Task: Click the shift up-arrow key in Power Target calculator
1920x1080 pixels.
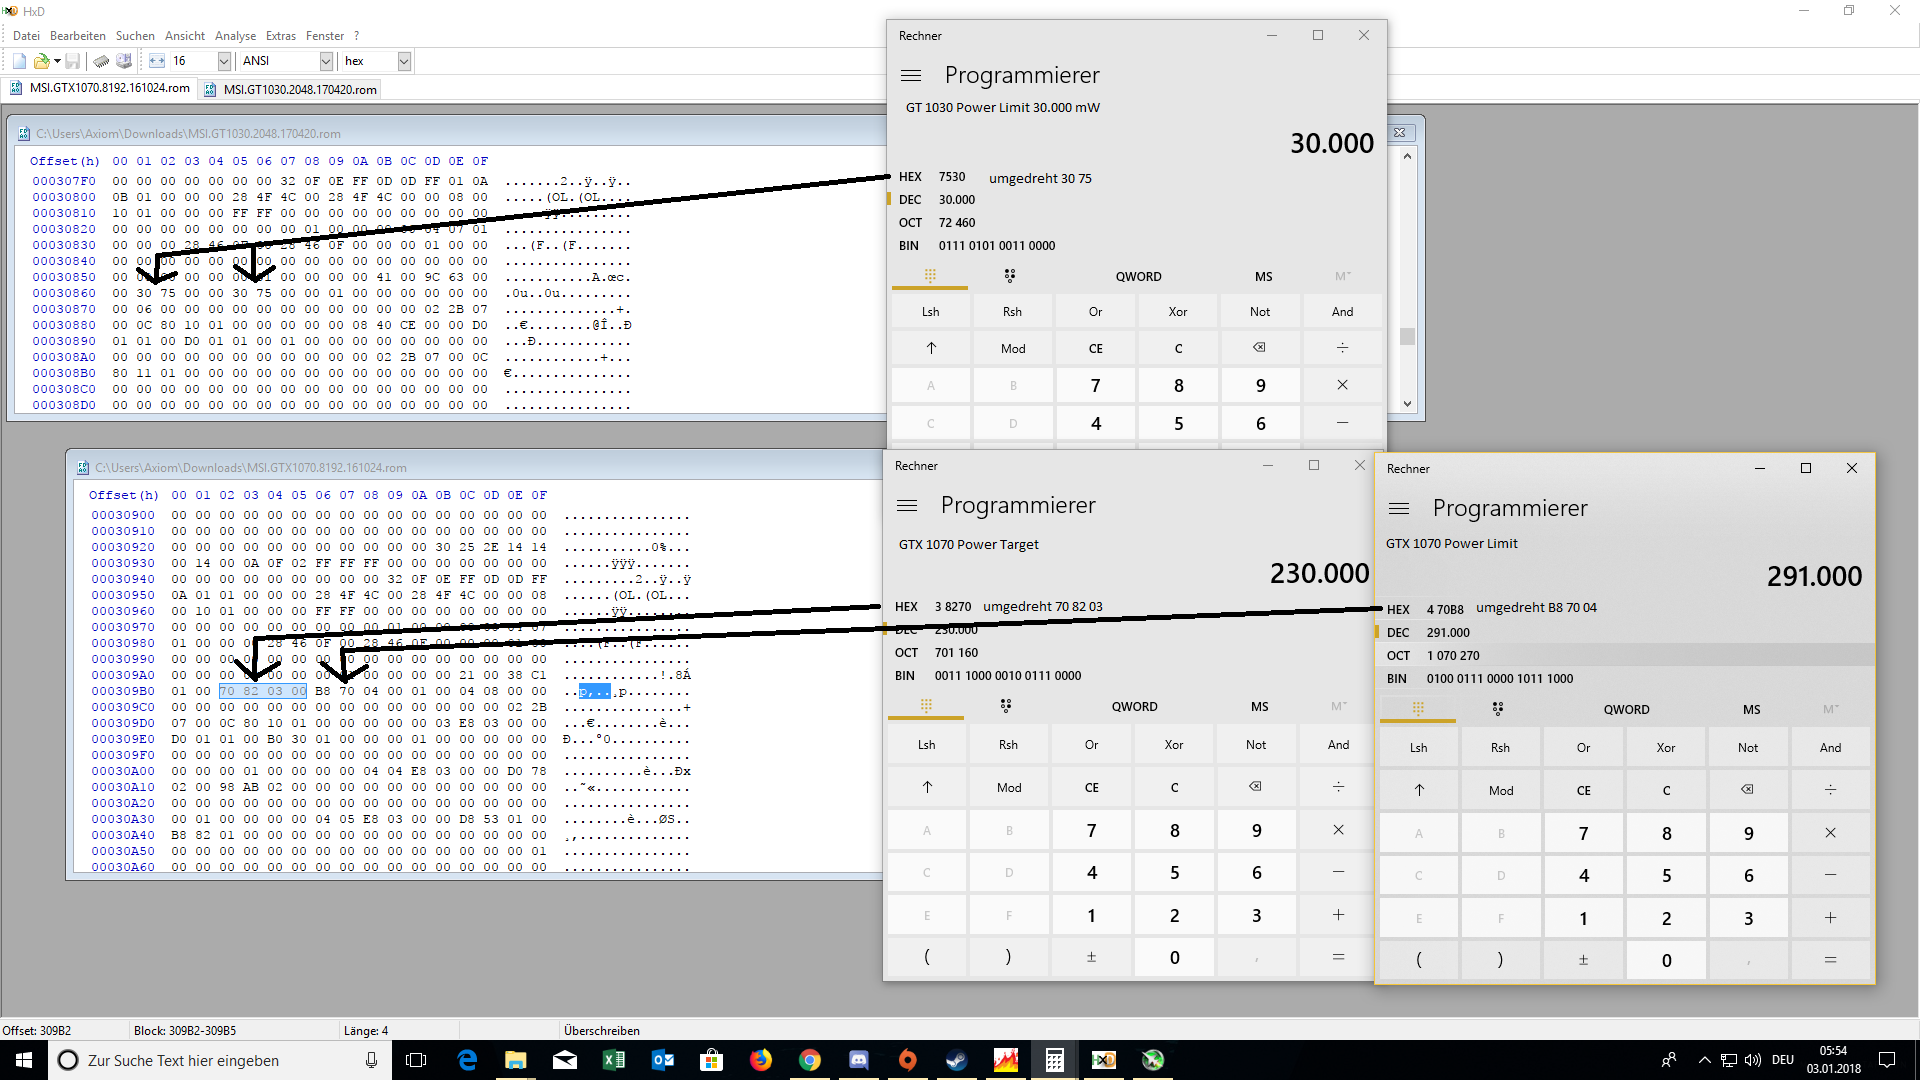Action: click(927, 787)
